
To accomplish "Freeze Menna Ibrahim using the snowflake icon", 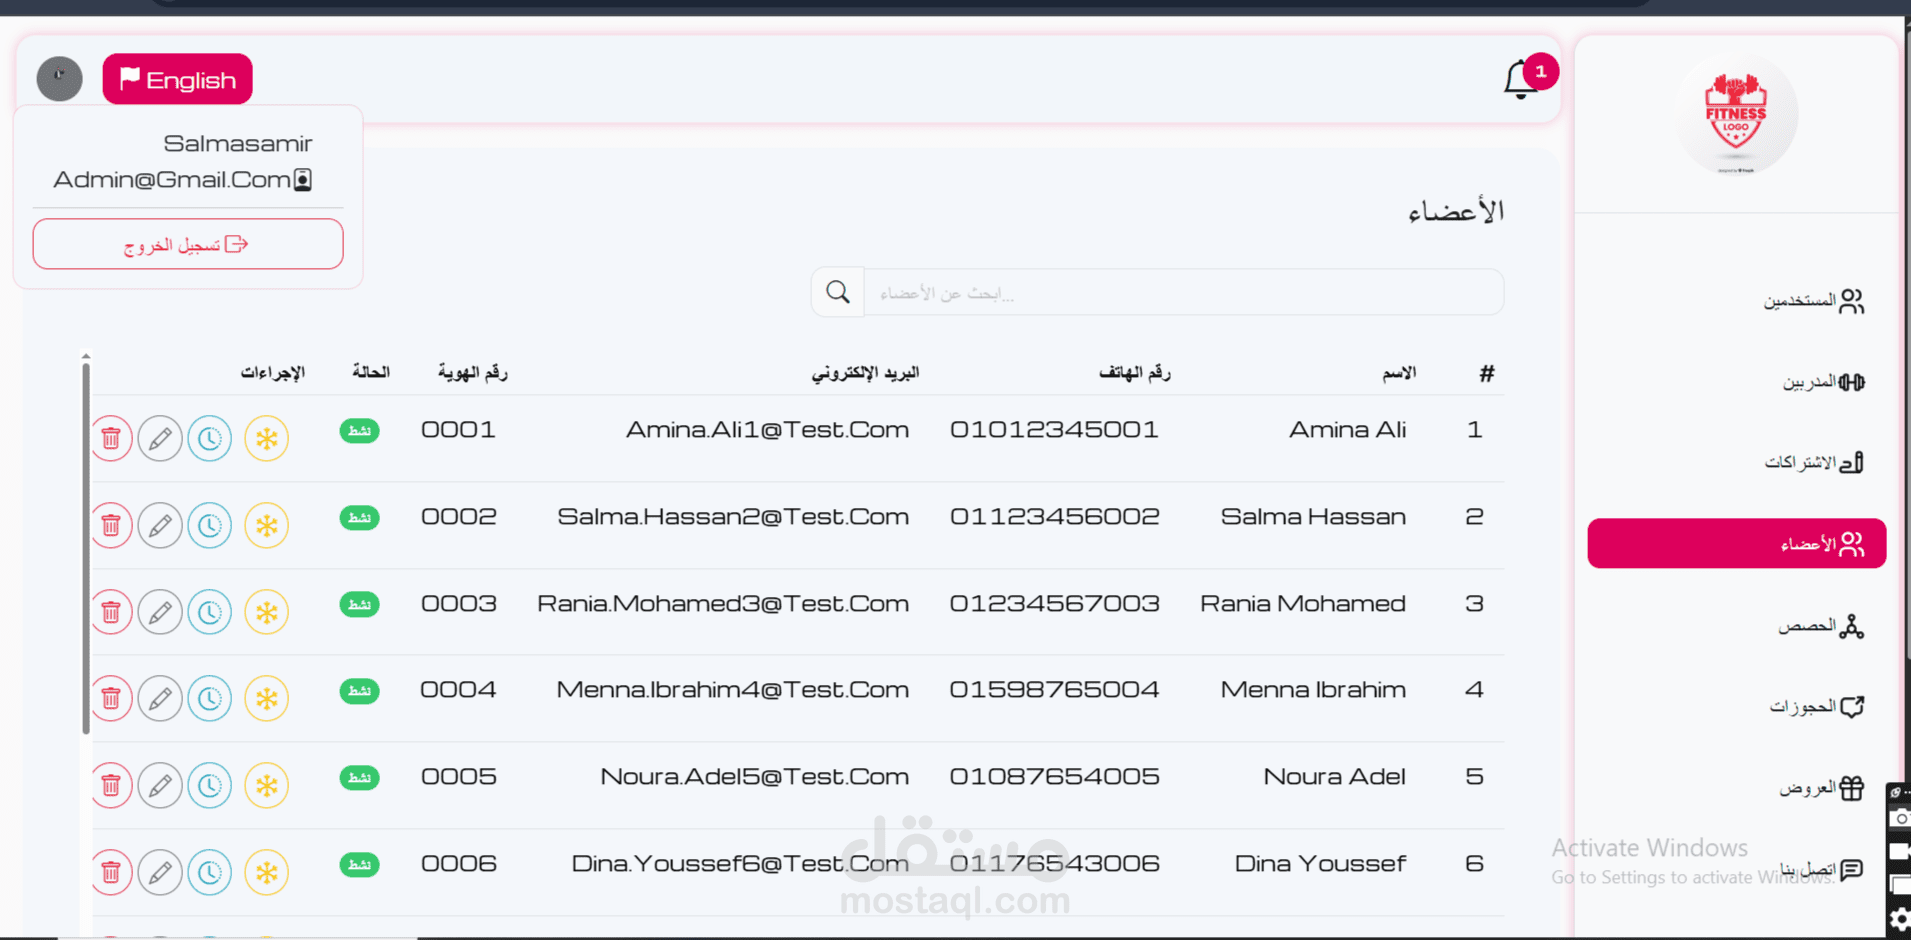I will click(266, 698).
